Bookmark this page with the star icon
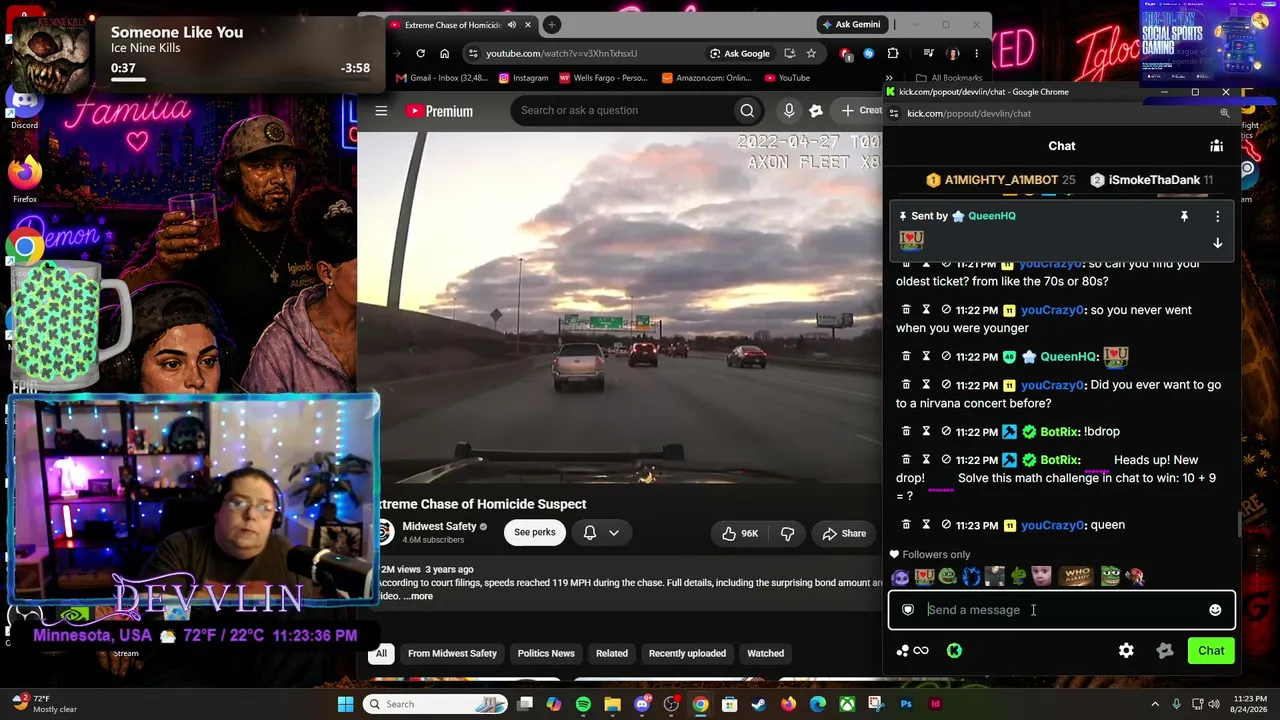Screen dimensions: 1280x720 click(x=811, y=53)
